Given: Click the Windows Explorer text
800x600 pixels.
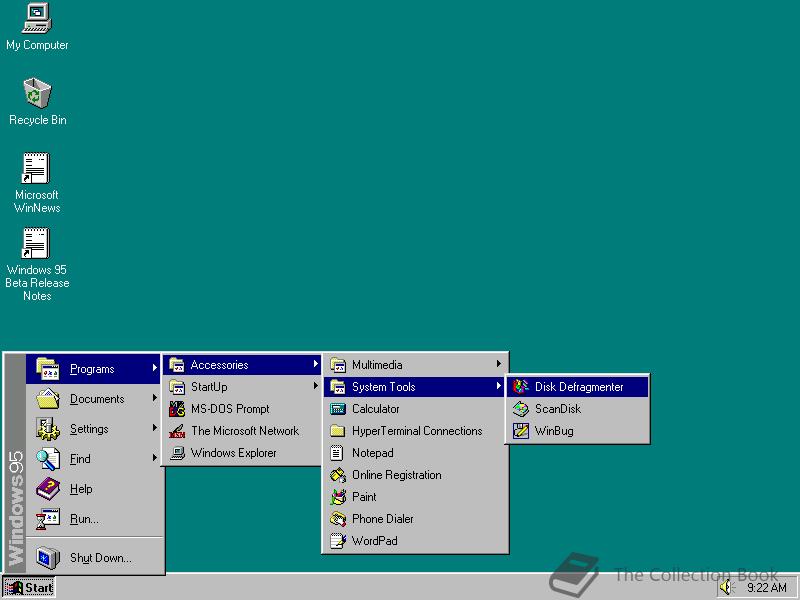Looking at the screenshot, I should 234,453.
